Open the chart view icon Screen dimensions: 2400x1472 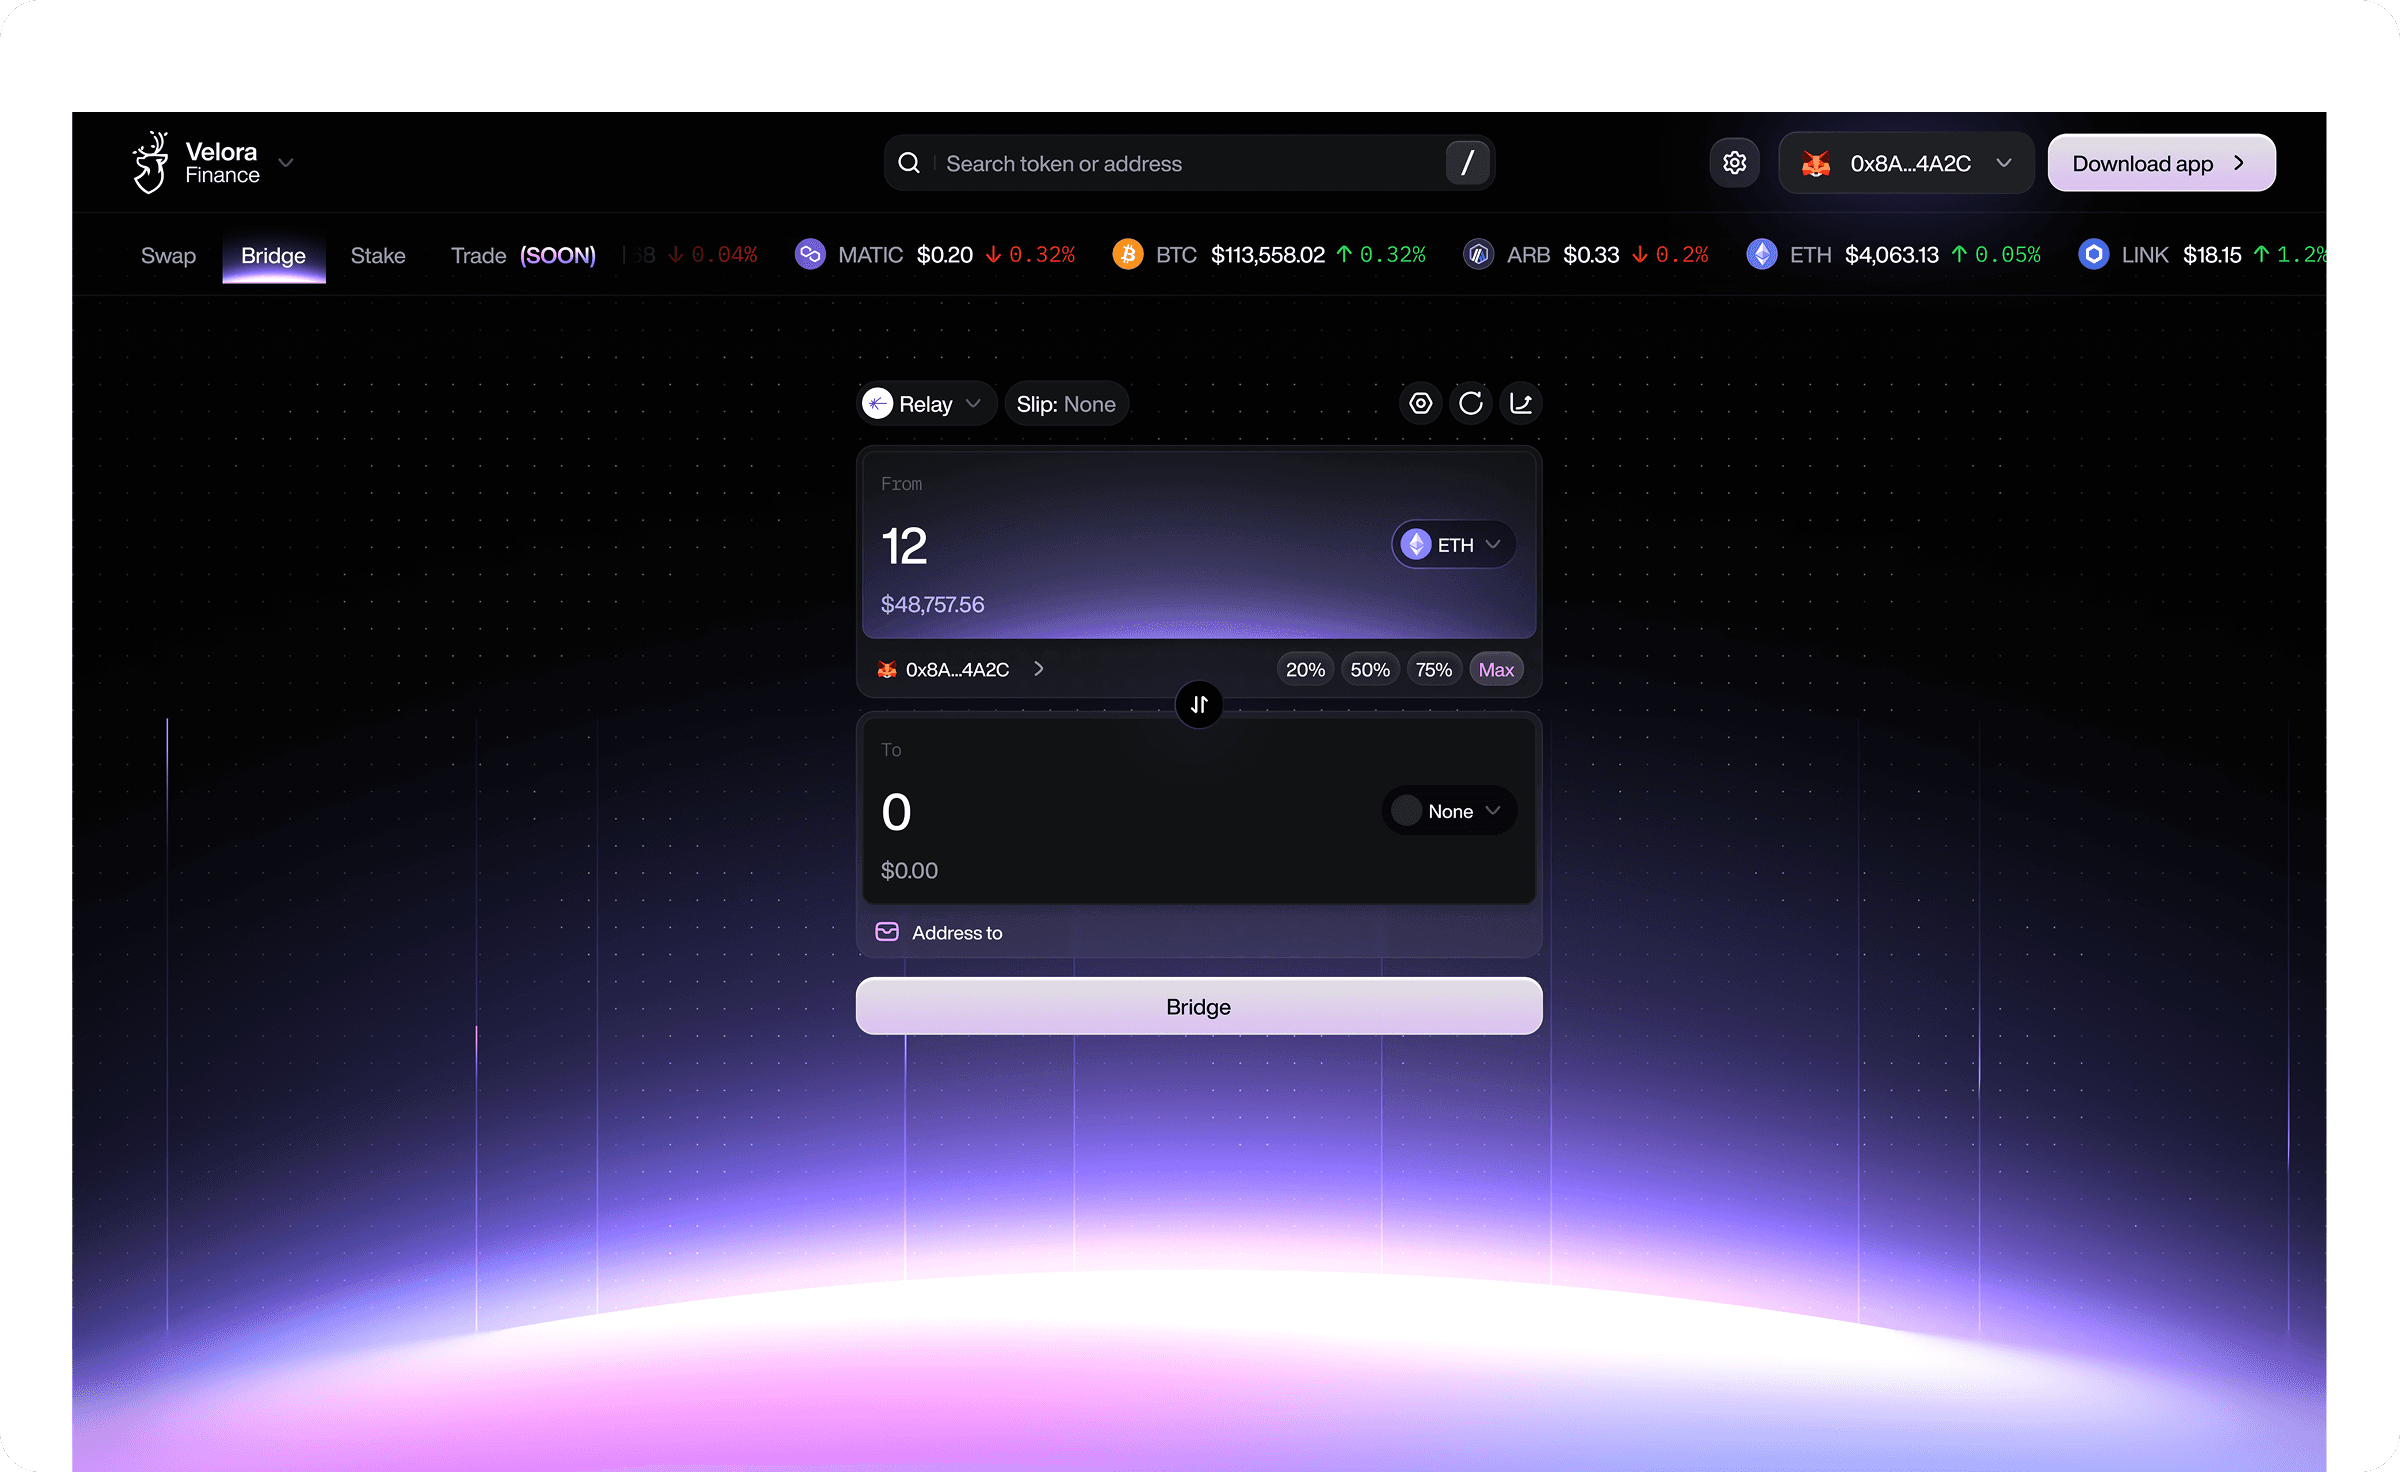(x=1520, y=403)
